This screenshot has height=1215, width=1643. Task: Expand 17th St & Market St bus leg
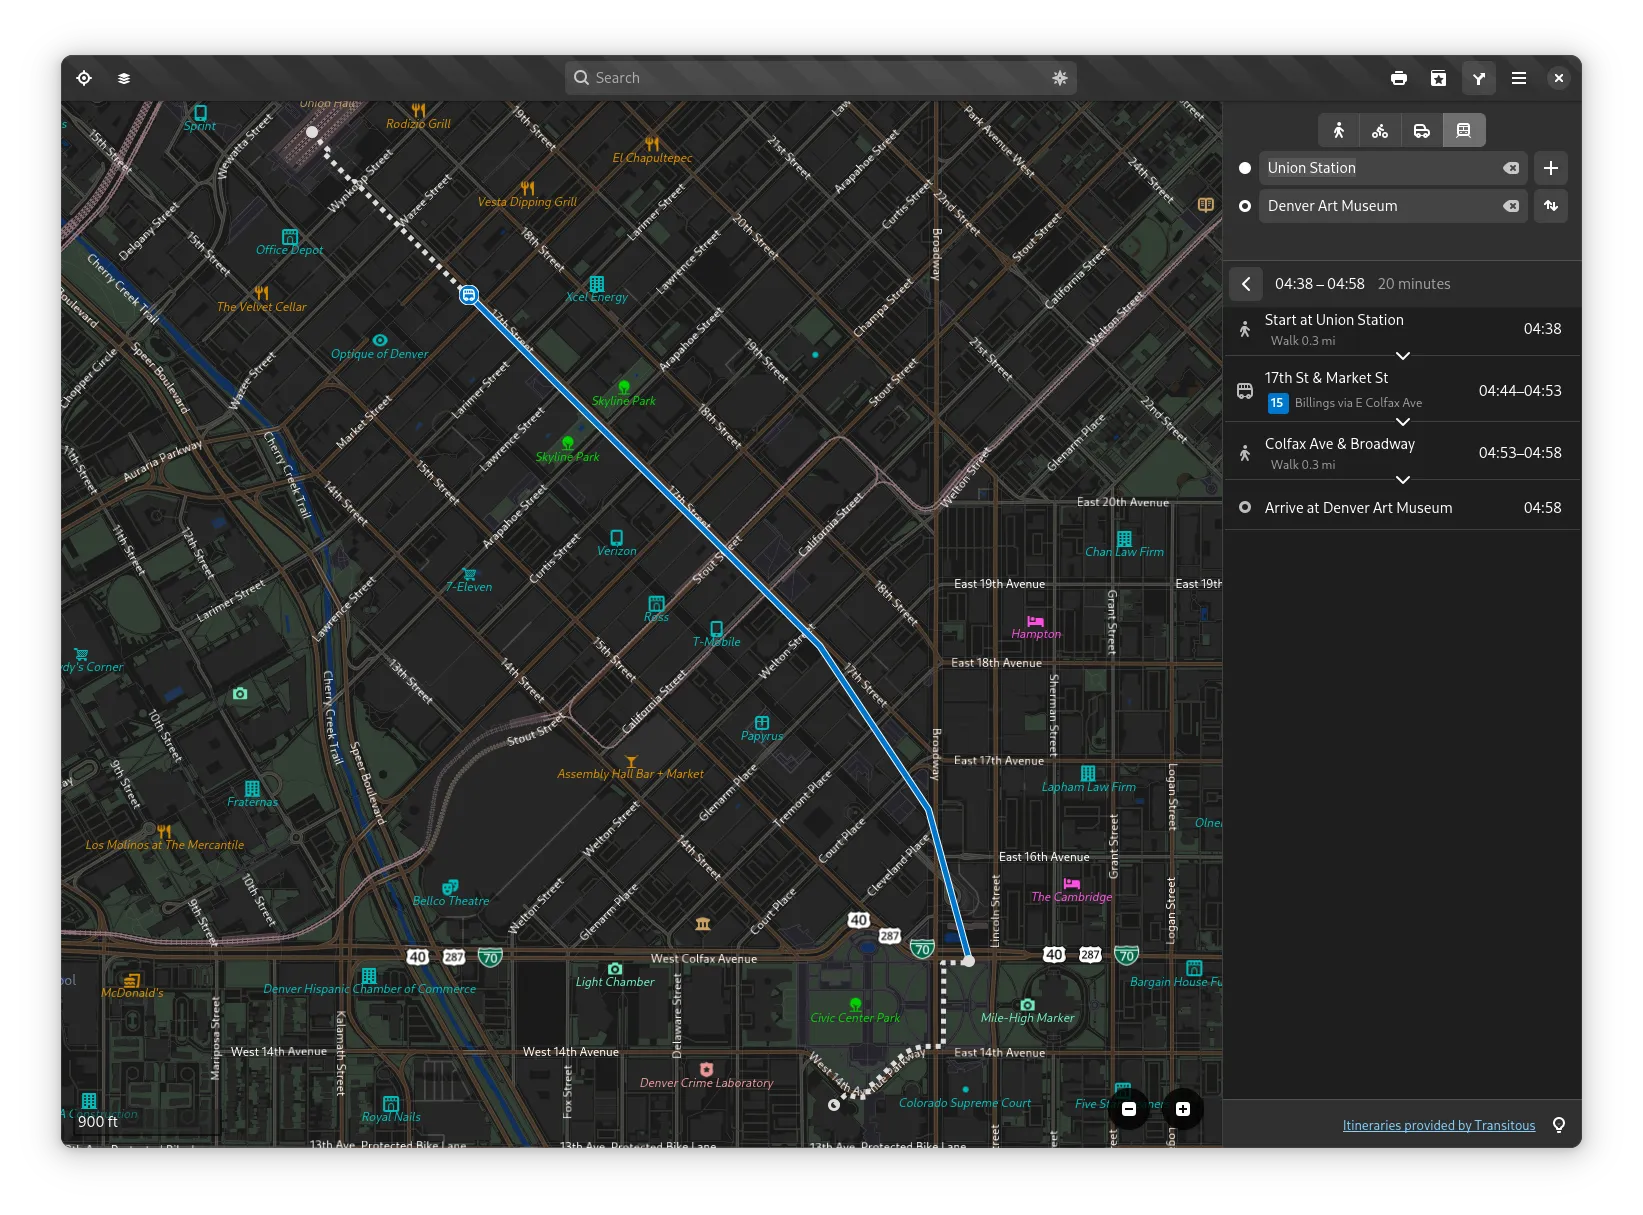pyautogui.click(x=1403, y=422)
